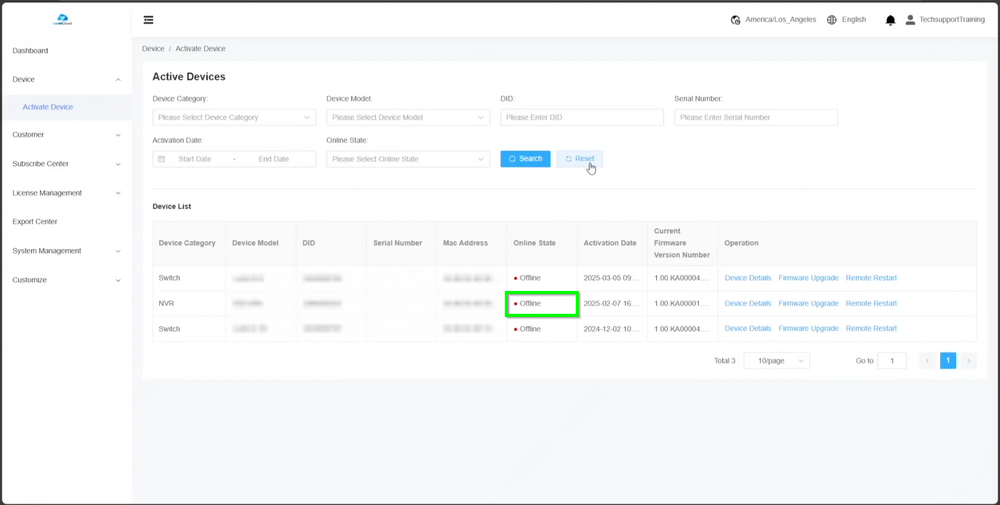This screenshot has height=505, width=1000.
Task: Open Export Center in sidebar
Action: click(35, 222)
